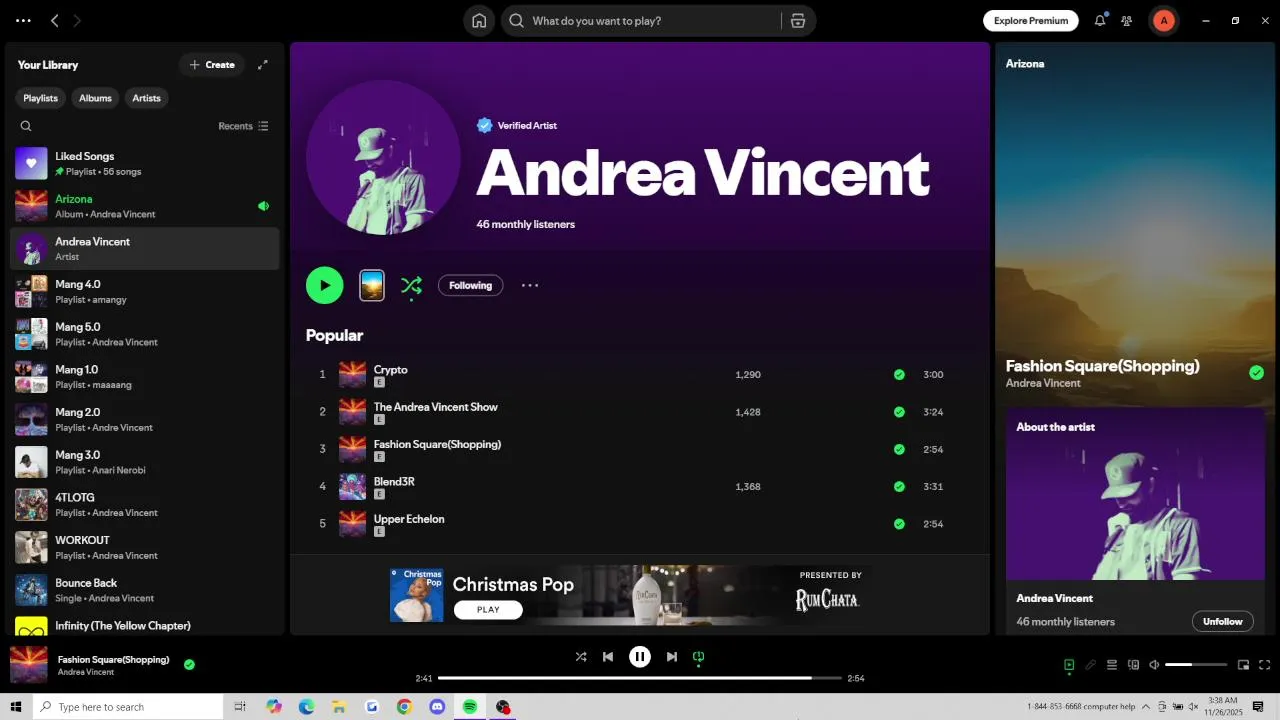Go back with the left arrow
This screenshot has width=1280, height=720.
[x=55, y=20]
